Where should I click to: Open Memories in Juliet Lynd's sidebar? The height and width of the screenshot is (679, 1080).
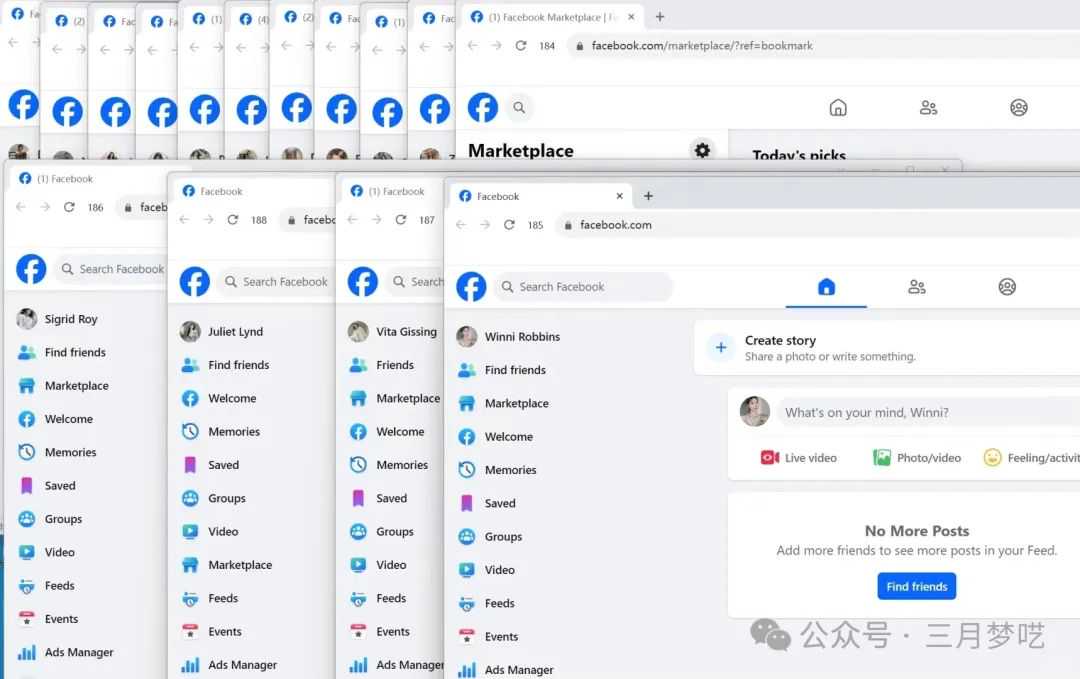click(x=220, y=432)
